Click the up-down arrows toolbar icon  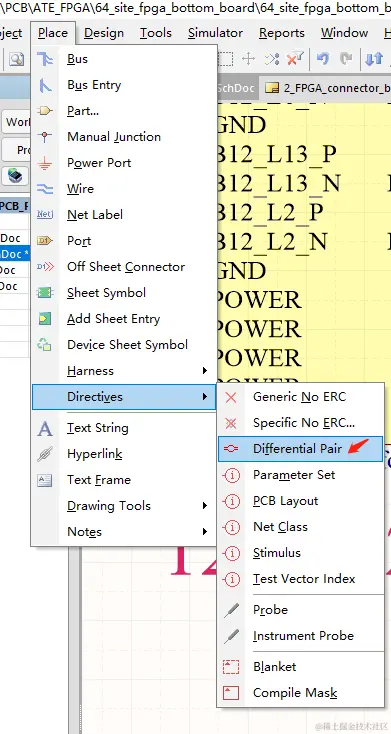pyautogui.click(x=374, y=59)
